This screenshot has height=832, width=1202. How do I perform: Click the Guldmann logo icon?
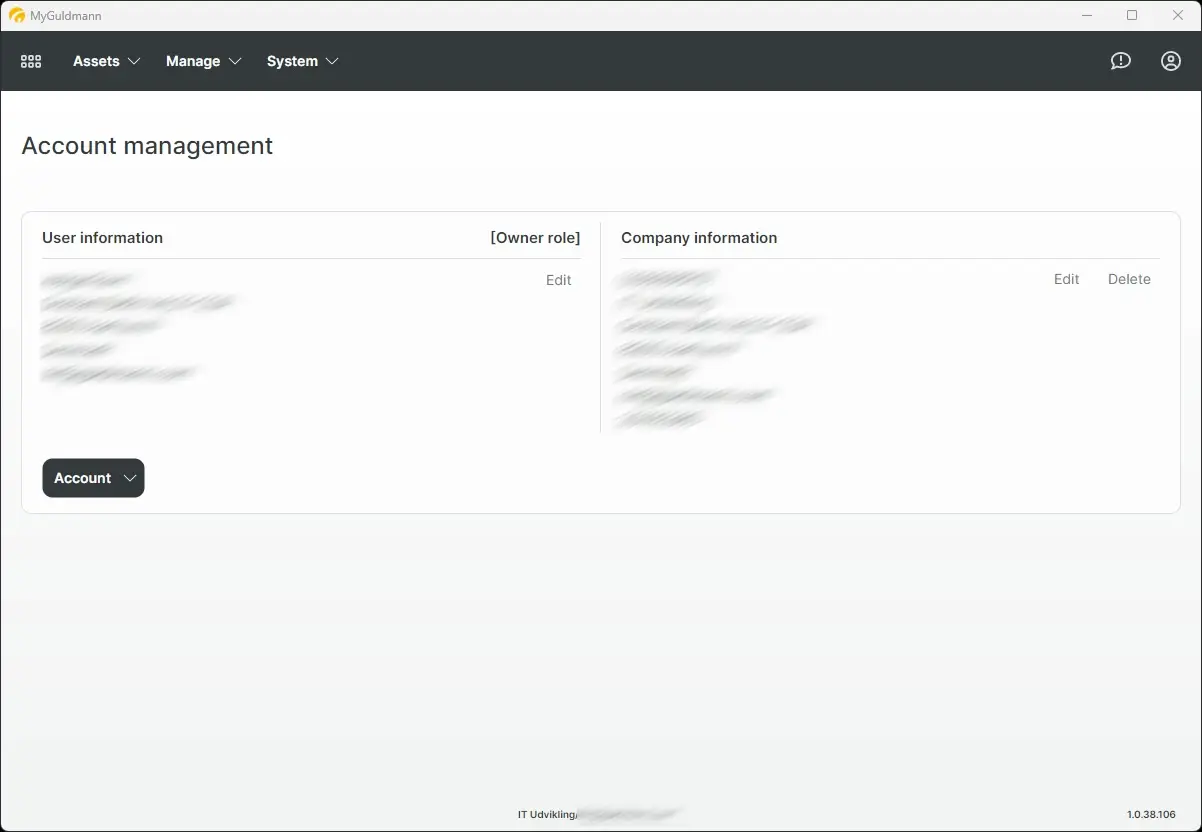(17, 15)
